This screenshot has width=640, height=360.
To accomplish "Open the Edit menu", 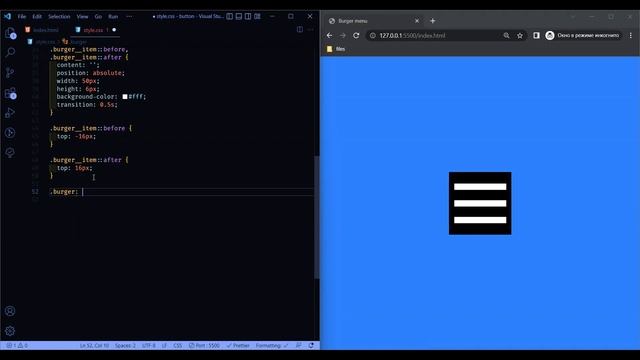I will pos(37,17).
